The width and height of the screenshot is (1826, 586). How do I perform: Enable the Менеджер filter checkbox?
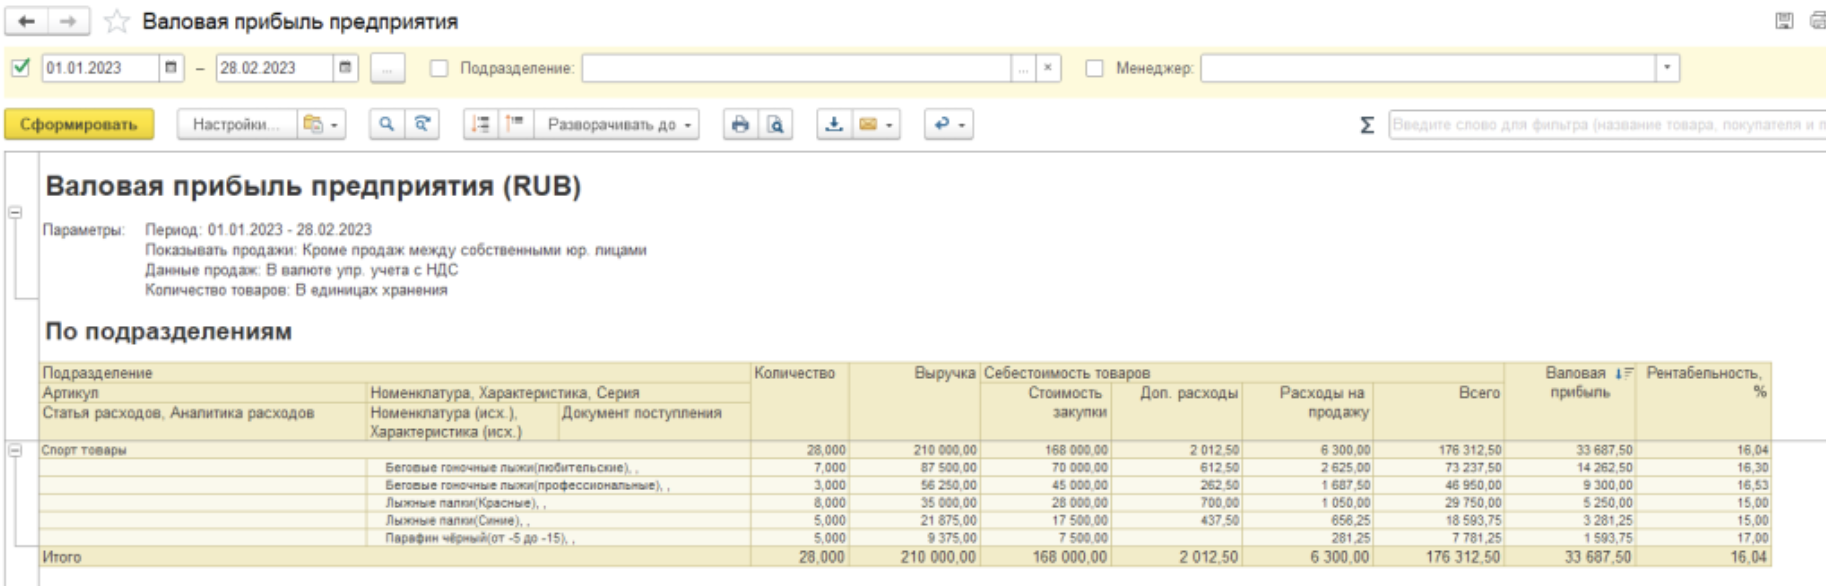pos(1094,68)
